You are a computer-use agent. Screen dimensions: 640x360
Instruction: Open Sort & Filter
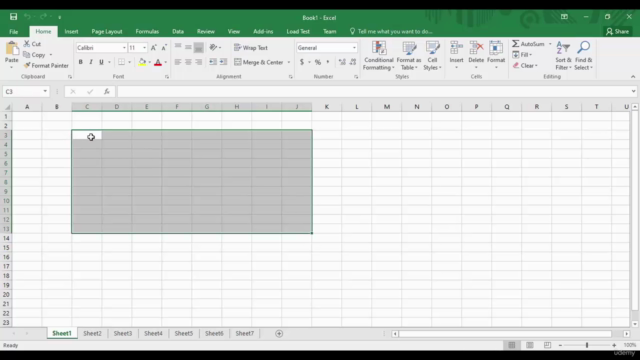click(x=563, y=56)
